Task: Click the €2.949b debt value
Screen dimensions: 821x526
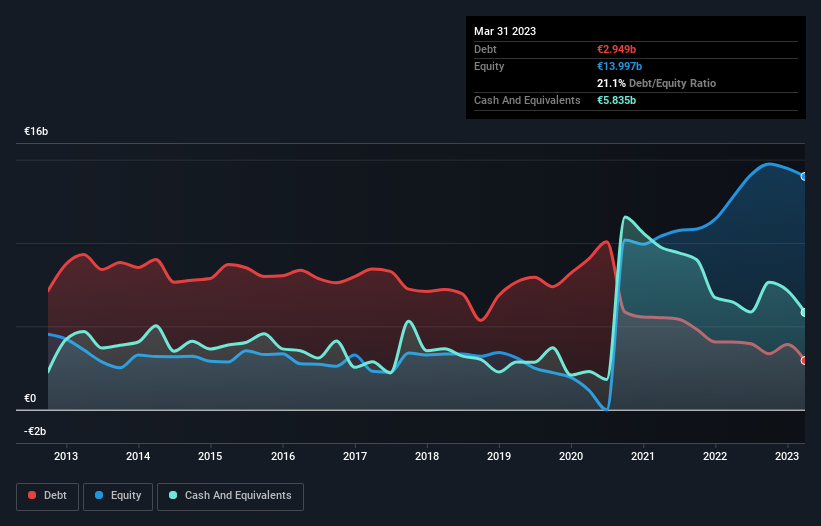Action: (616, 49)
